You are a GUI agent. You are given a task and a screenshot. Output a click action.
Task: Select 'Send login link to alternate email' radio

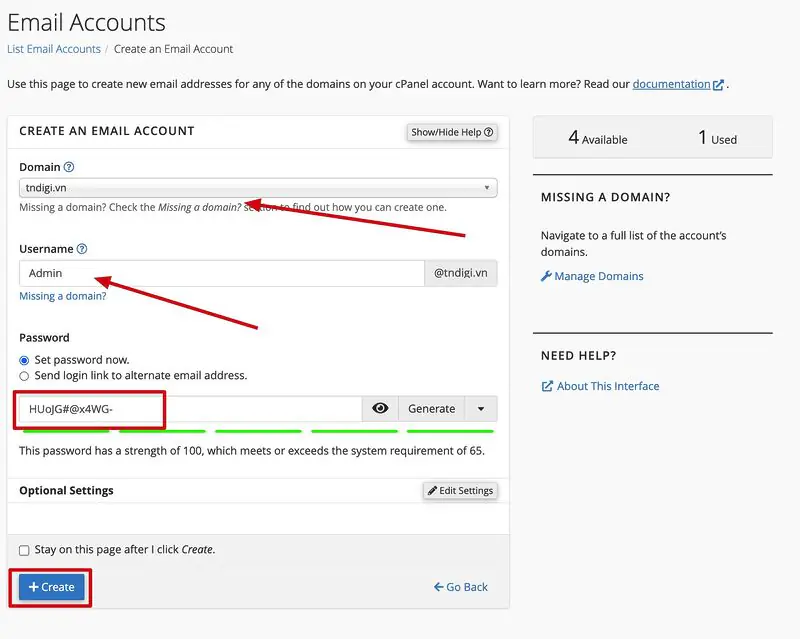click(24, 376)
